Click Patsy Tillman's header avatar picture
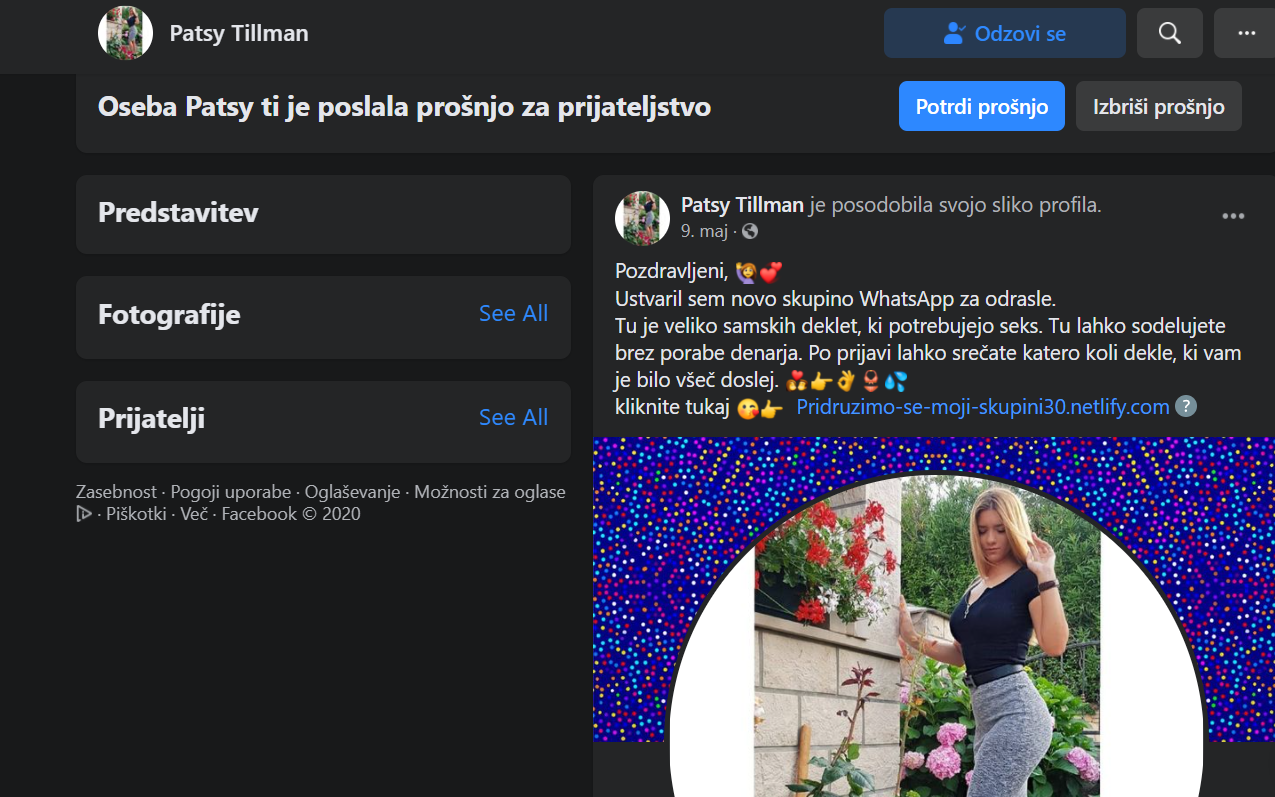Screen dimensions: 1275x797 [125, 33]
